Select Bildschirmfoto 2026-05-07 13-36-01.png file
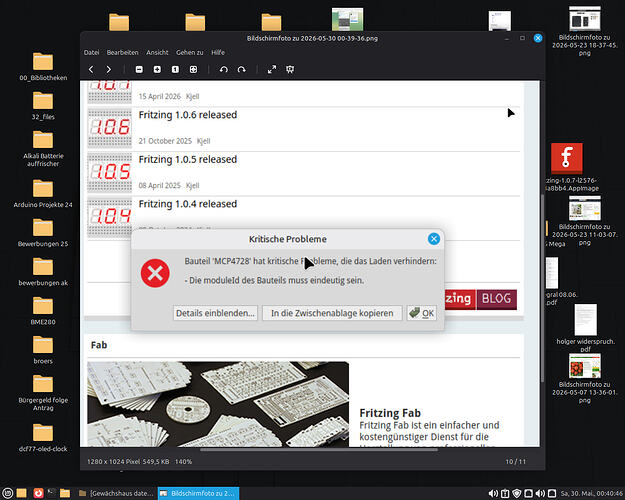This screenshot has width=625, height=500. [x=585, y=378]
